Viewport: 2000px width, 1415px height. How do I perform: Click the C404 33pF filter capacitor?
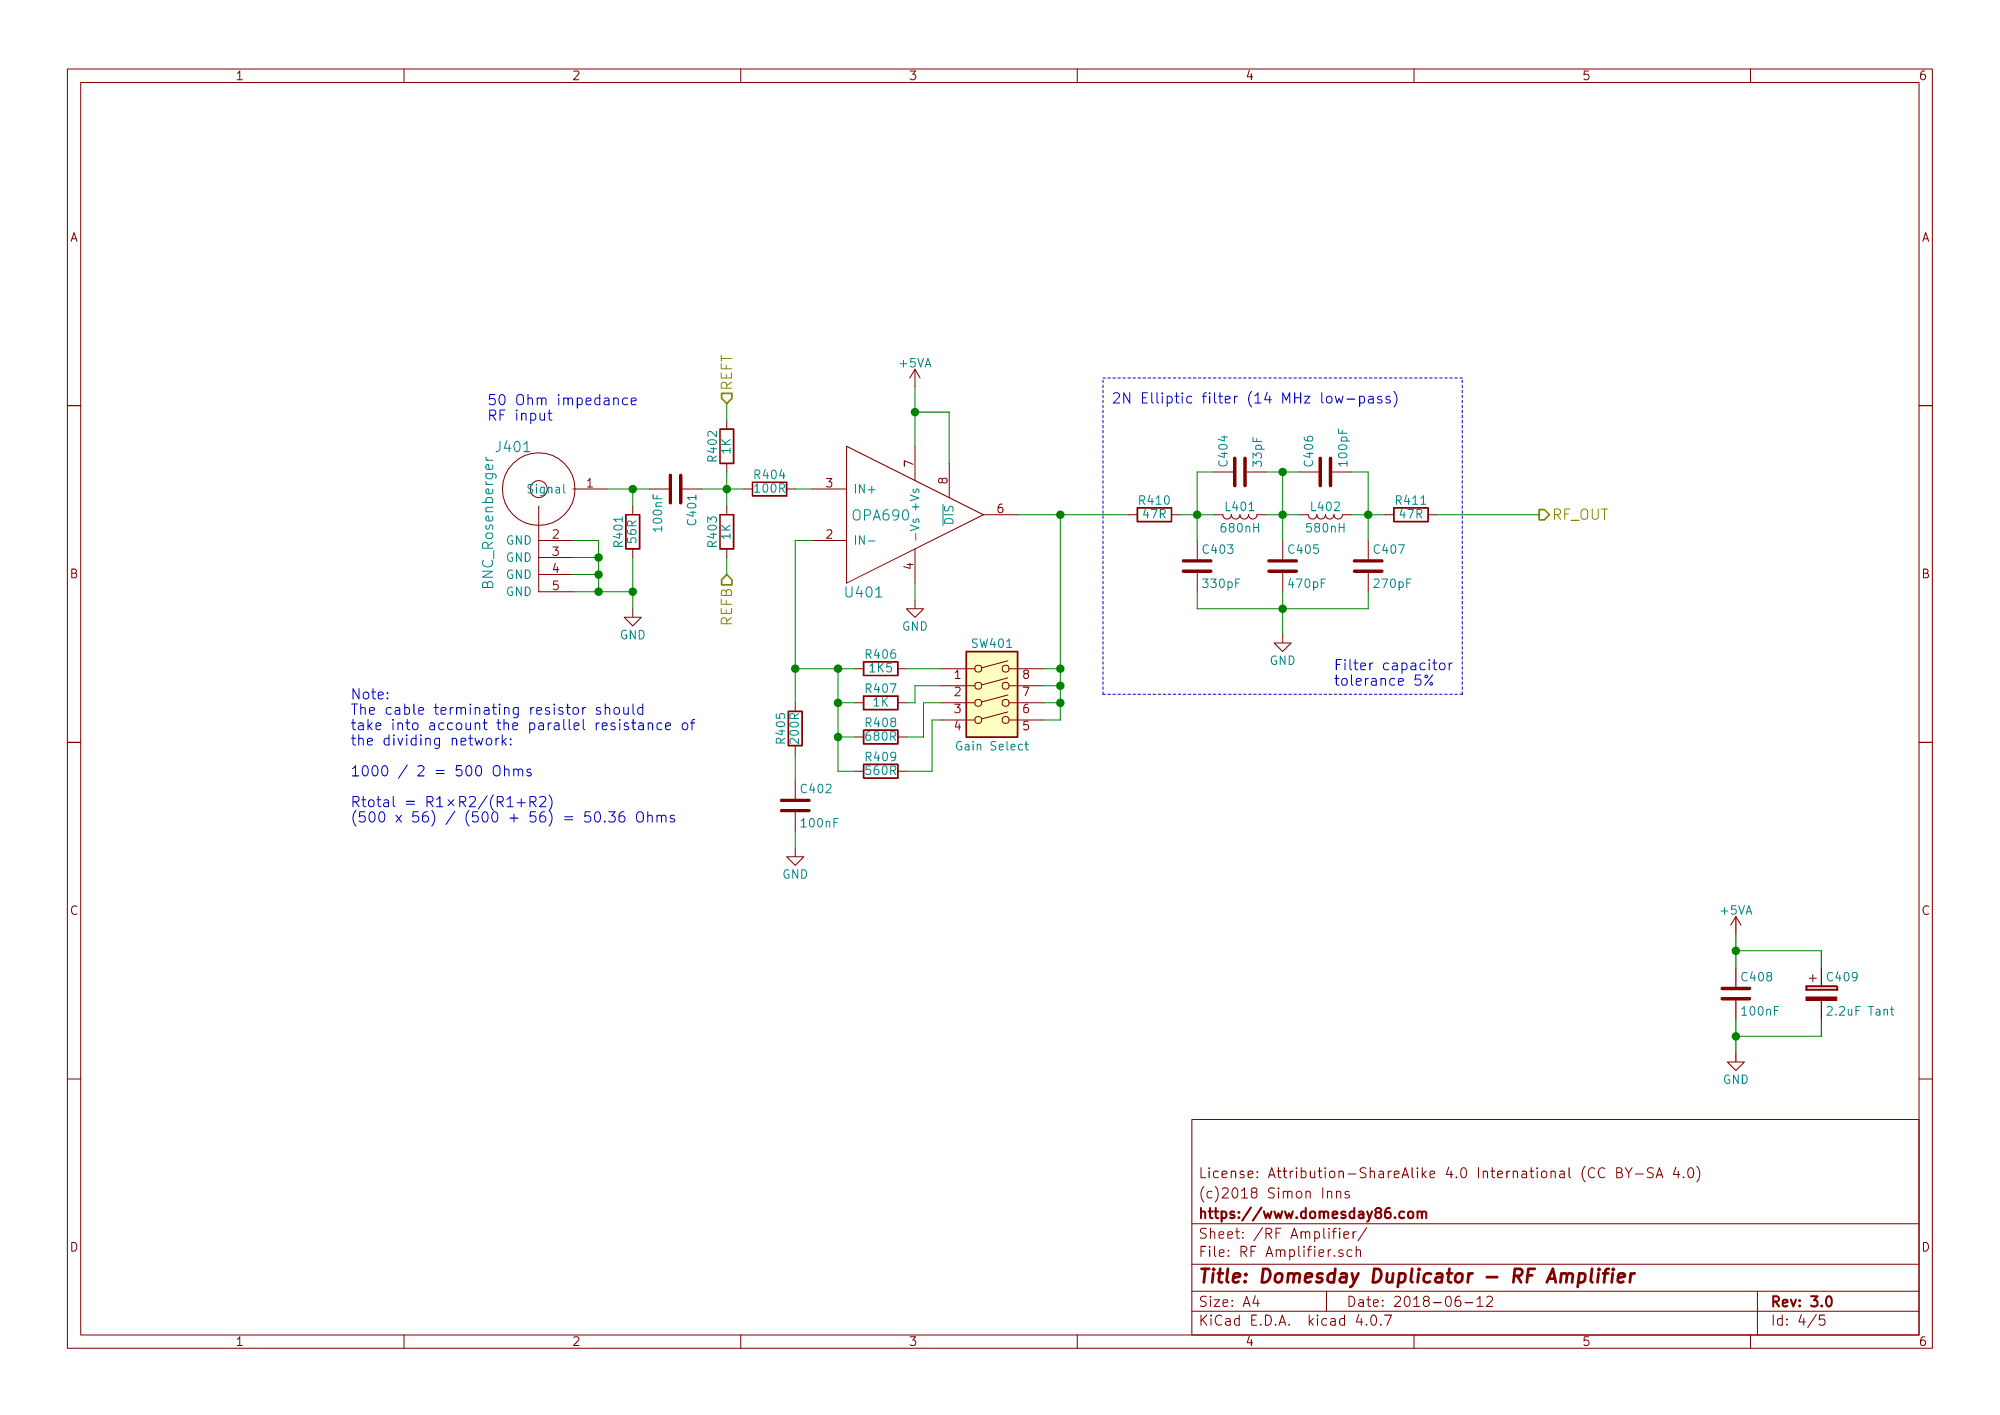[1239, 472]
